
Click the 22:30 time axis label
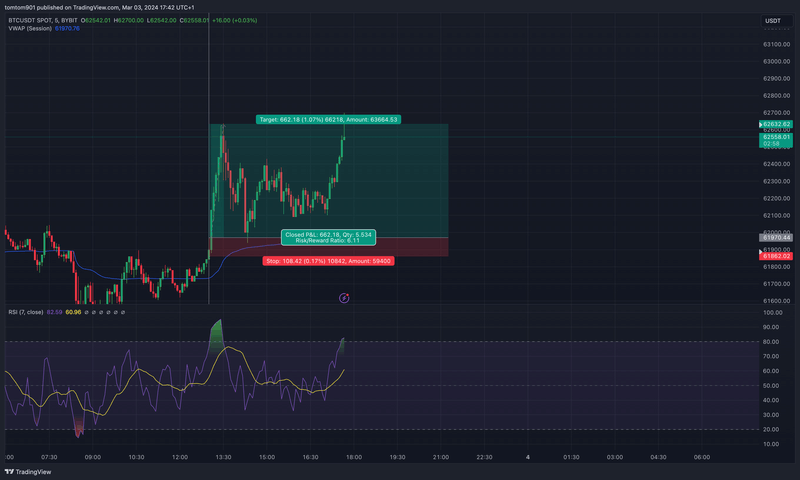(484, 457)
